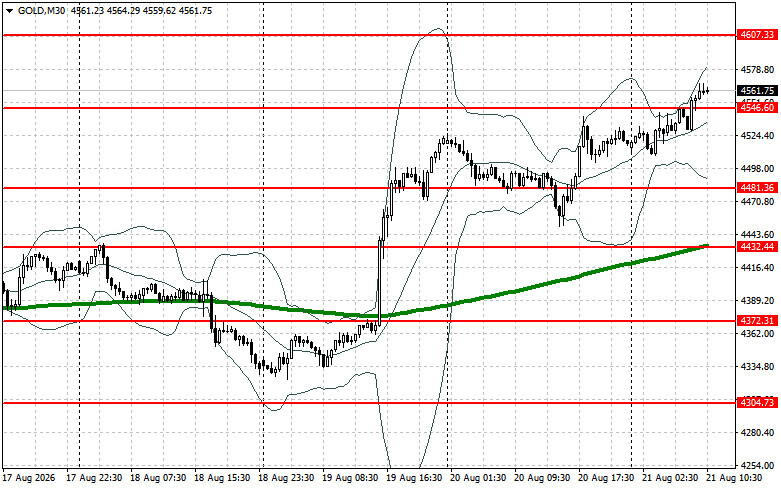The image size is (781, 489).
Task: Select the 4607.33 red level label
Action: point(757,35)
